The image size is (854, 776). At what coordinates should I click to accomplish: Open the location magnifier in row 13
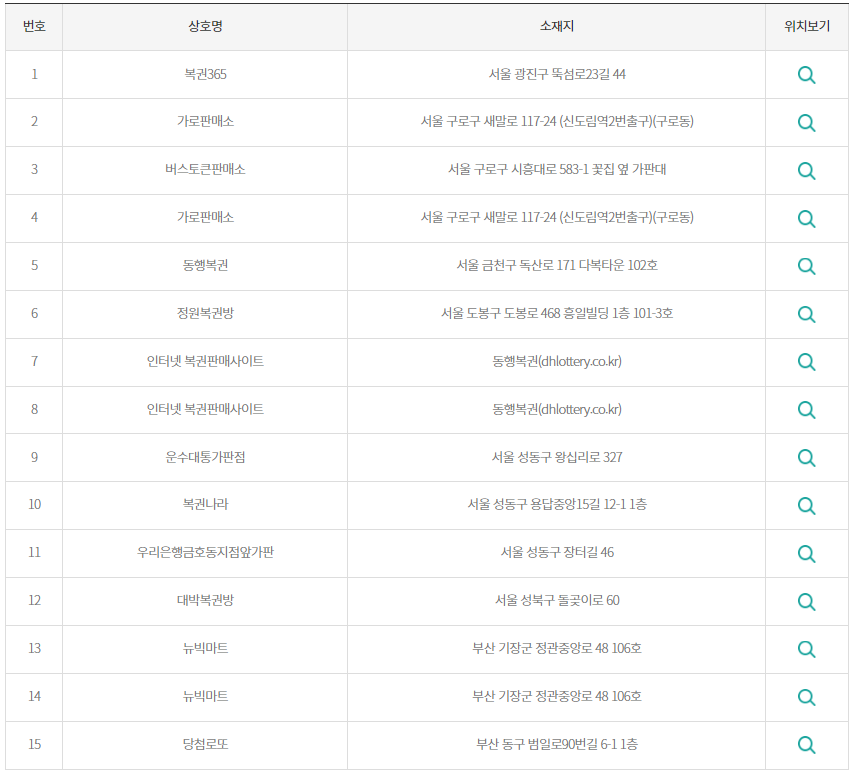tap(806, 649)
